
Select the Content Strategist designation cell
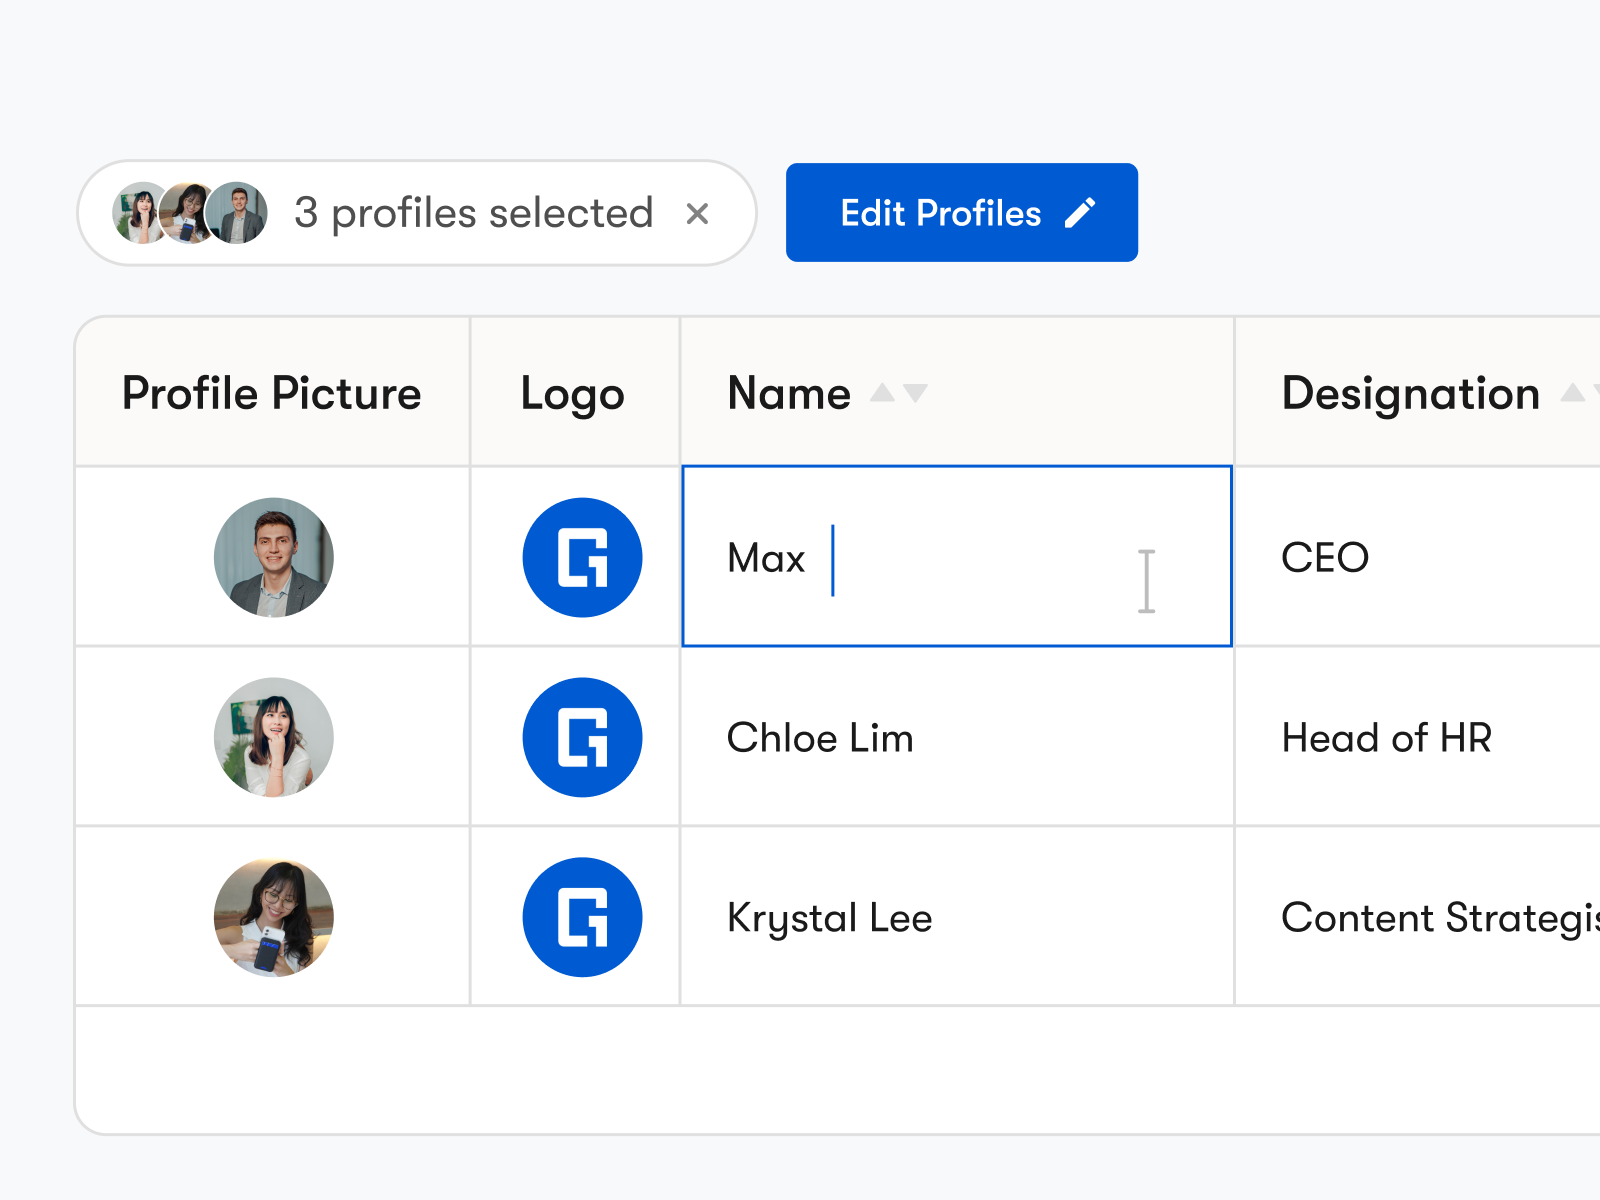1418,917
